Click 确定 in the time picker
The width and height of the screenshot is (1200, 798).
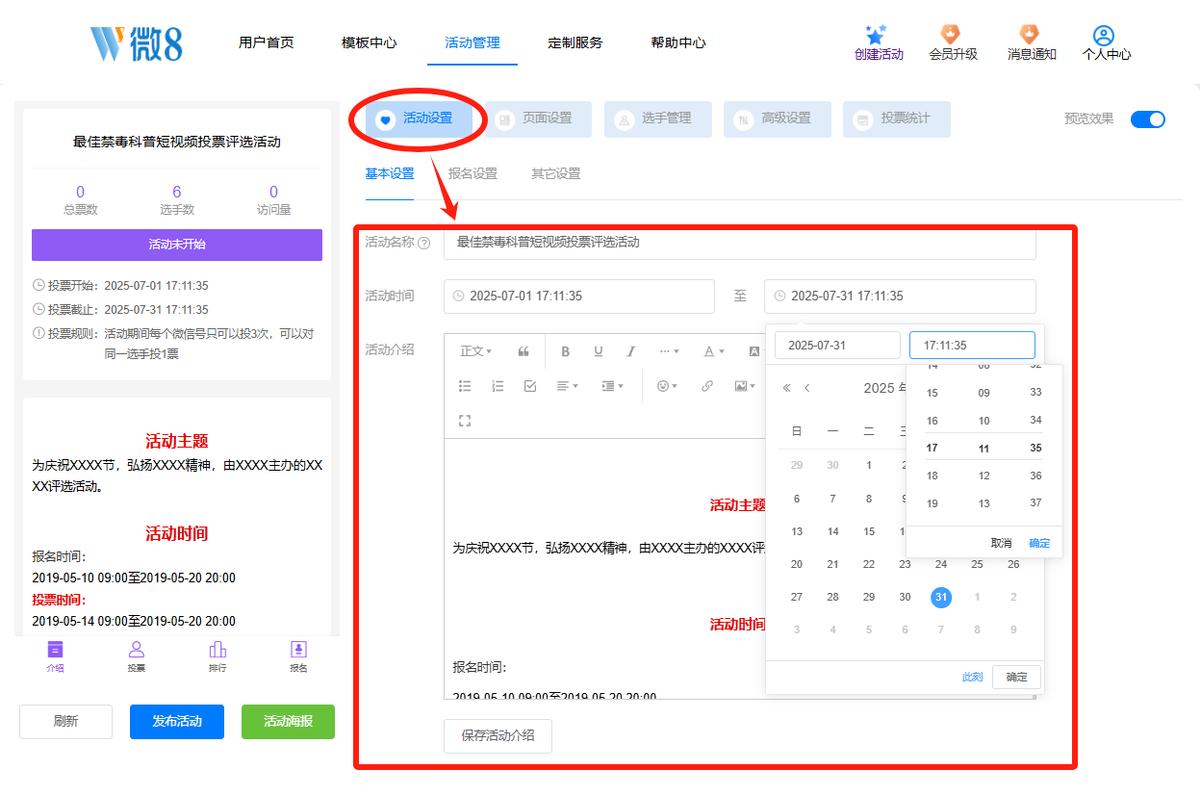click(1040, 543)
